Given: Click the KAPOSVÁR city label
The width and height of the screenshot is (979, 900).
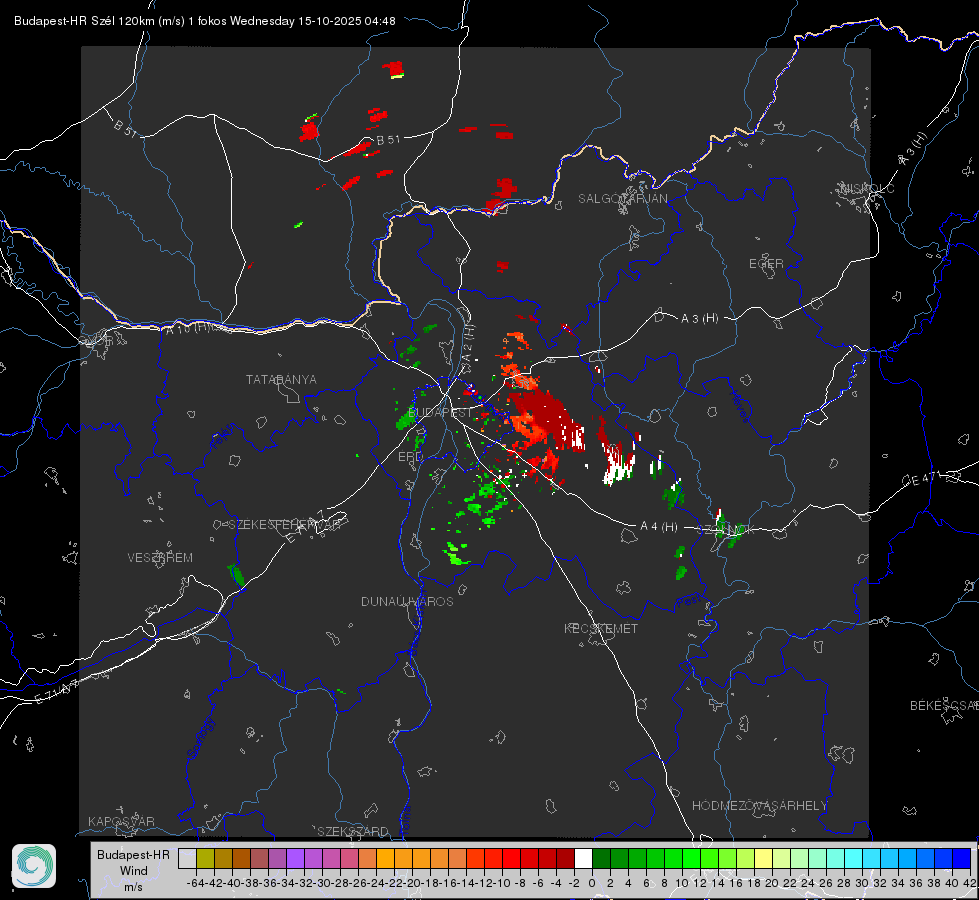Looking at the screenshot, I should click(x=121, y=821).
